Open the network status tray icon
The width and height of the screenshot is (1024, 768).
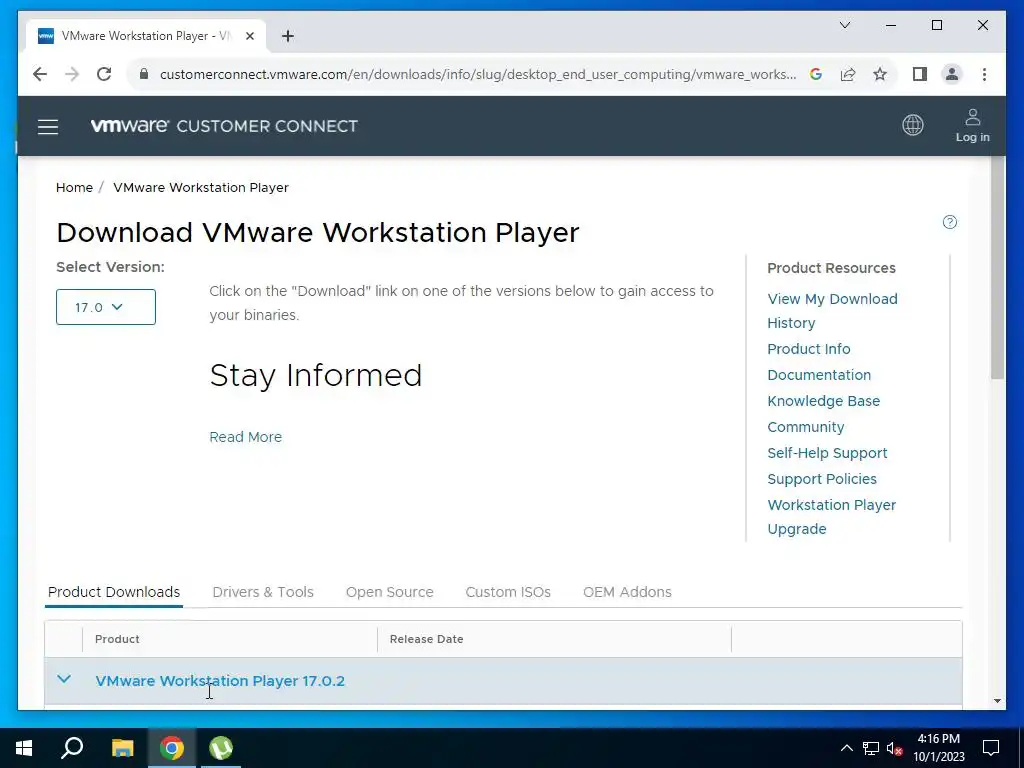tap(871, 748)
